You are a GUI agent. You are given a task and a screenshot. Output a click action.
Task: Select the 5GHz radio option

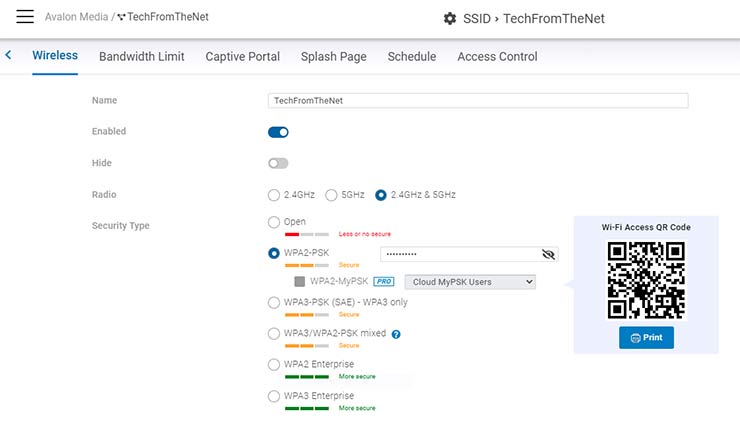pos(331,195)
